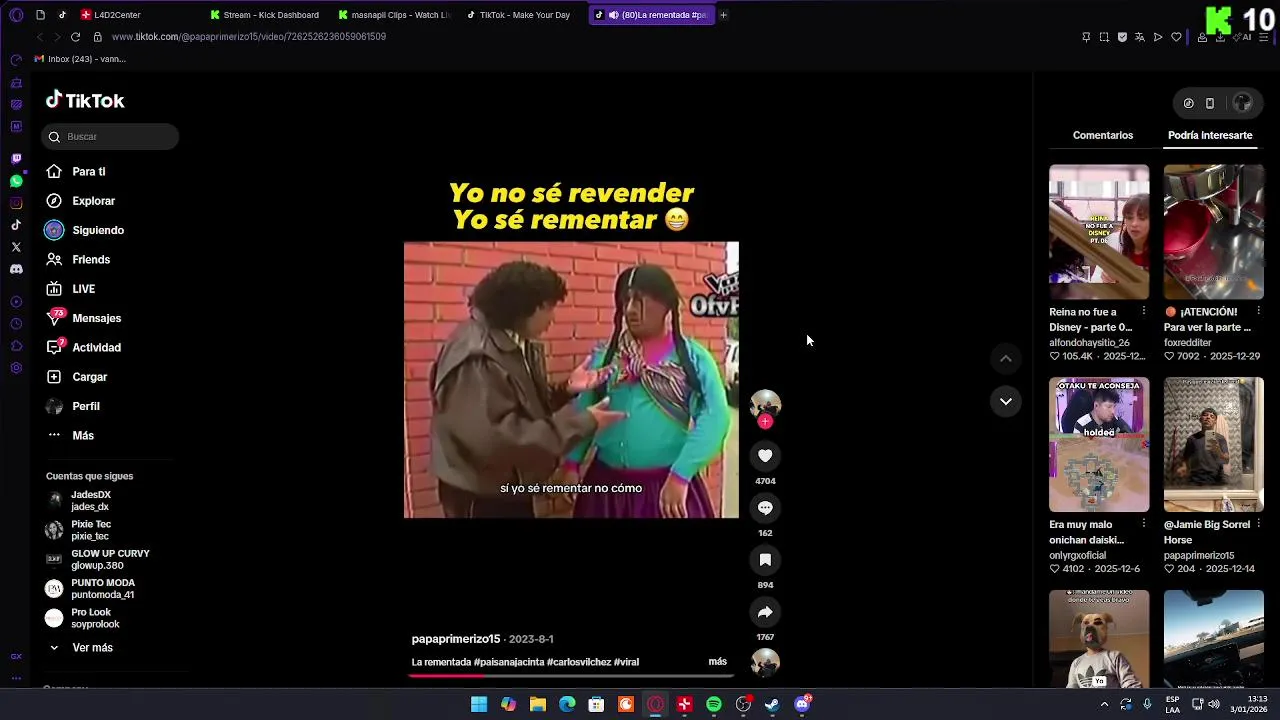This screenshot has height=720, width=1280.
Task: Go to the next video with down arrow
Action: 1006,401
